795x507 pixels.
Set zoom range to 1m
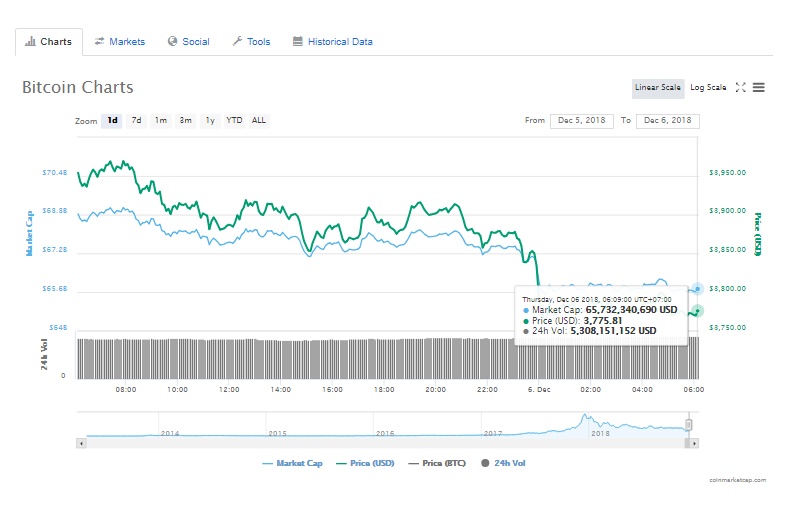161,121
